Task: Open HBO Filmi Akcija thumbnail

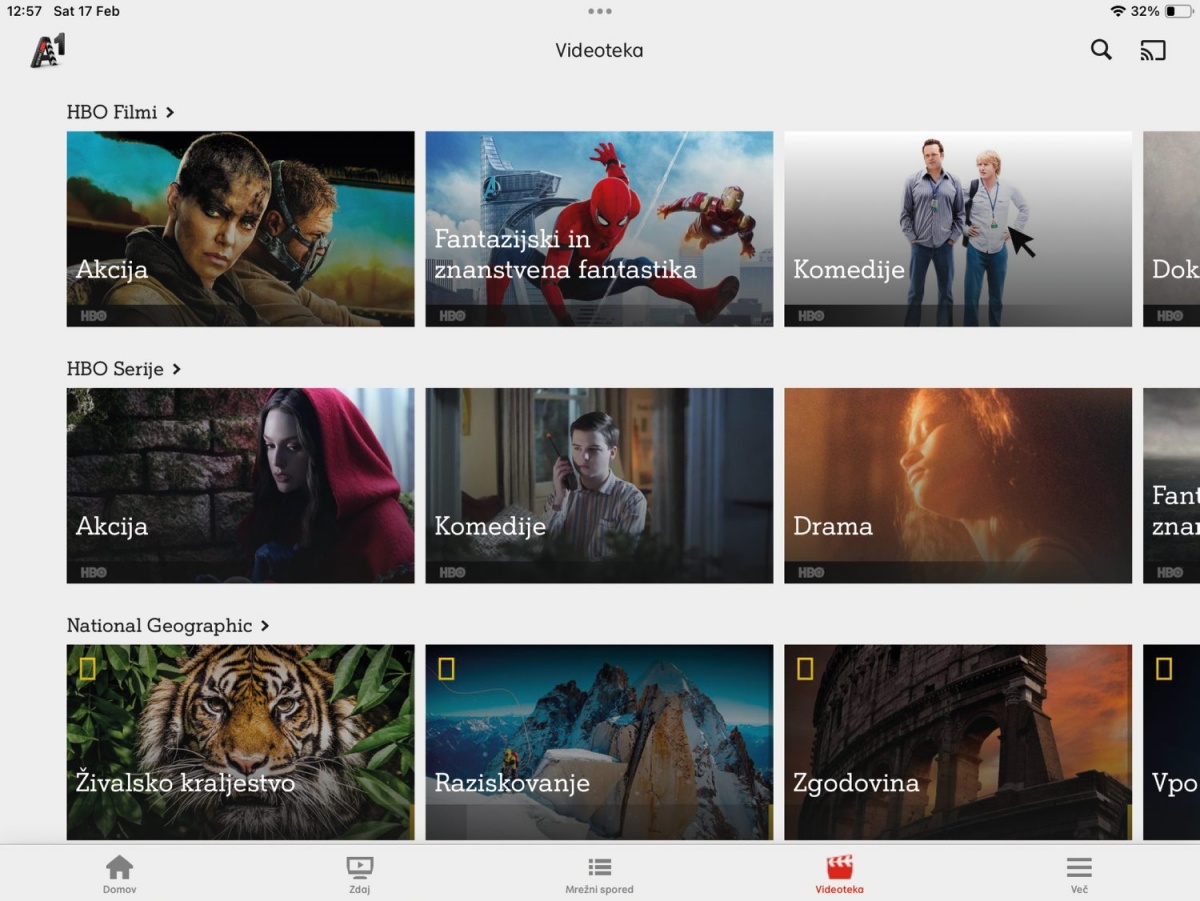Action: pyautogui.click(x=240, y=229)
